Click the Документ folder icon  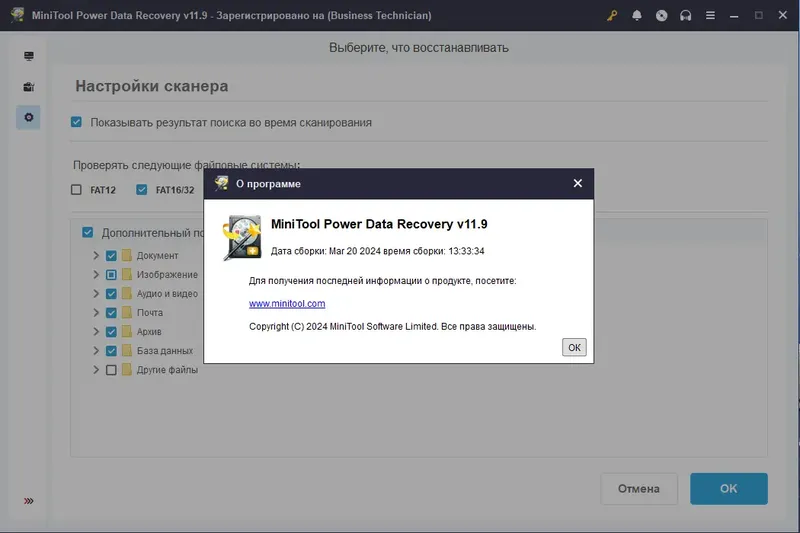[127, 255]
